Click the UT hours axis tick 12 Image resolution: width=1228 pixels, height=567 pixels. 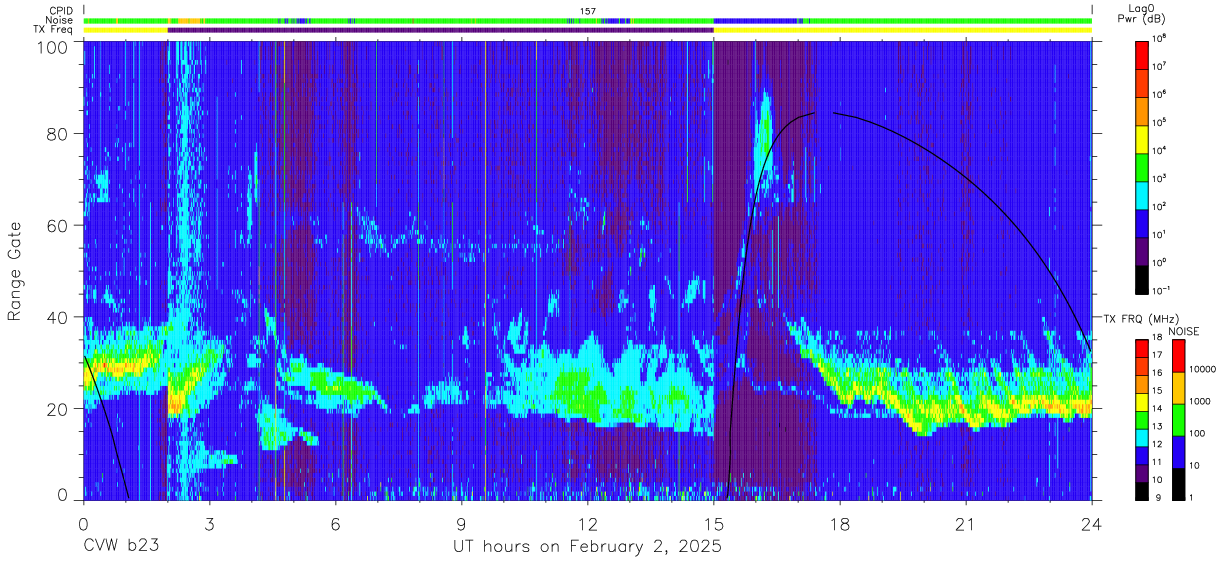587,524
